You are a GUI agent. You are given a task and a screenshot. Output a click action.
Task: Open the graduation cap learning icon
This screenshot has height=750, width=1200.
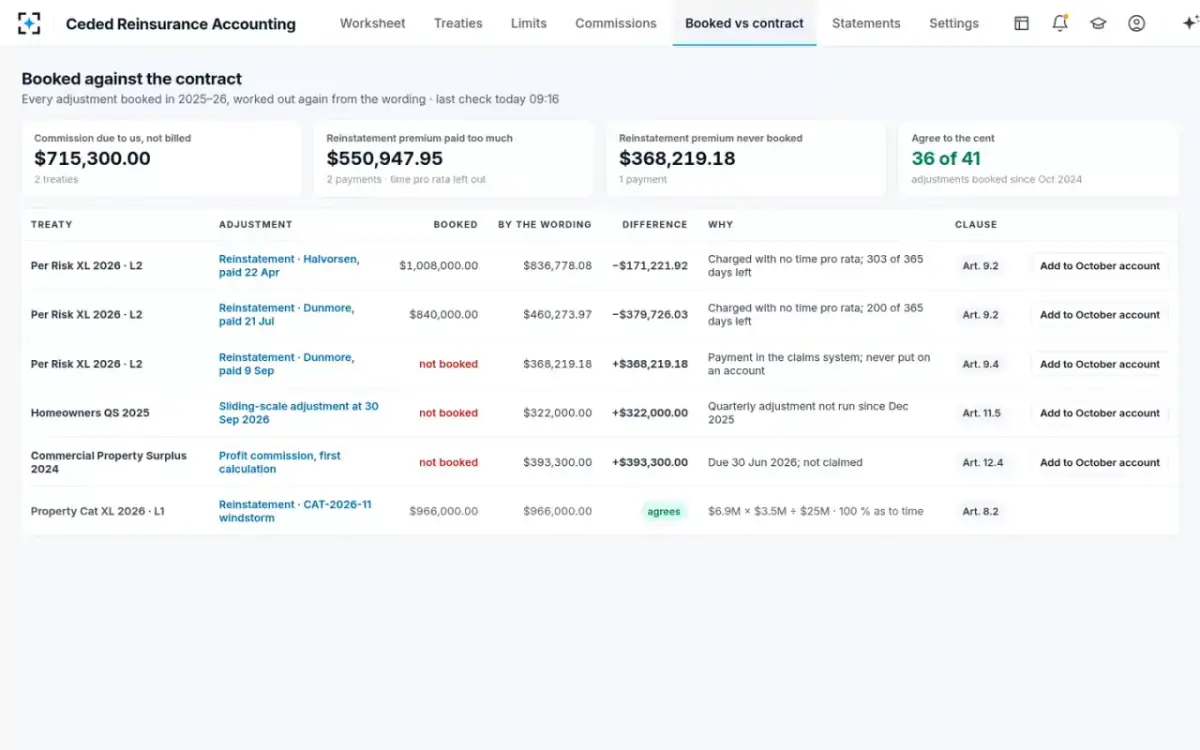click(1098, 23)
